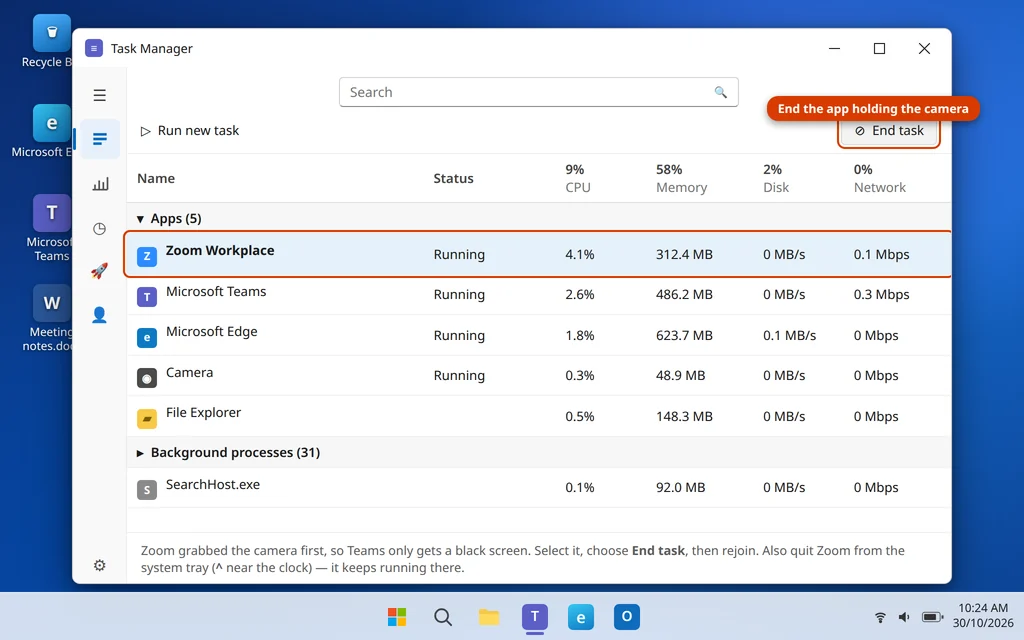Minimize the Task Manager window
1024x640 pixels.
(835, 48)
